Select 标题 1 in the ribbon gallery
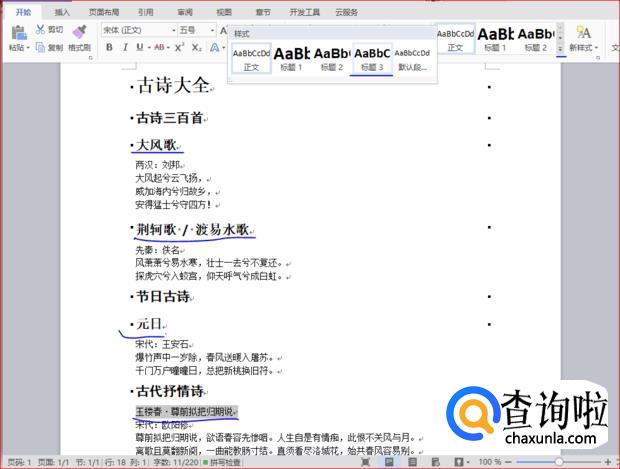 point(495,40)
